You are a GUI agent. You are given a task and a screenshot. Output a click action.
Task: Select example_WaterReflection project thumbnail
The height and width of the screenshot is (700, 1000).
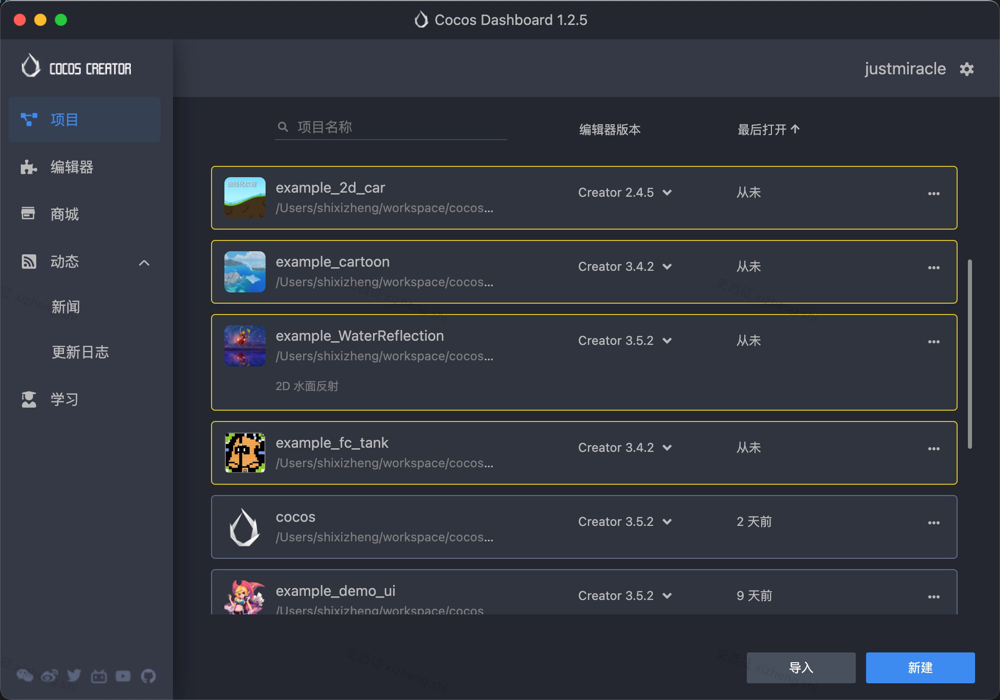[245, 346]
